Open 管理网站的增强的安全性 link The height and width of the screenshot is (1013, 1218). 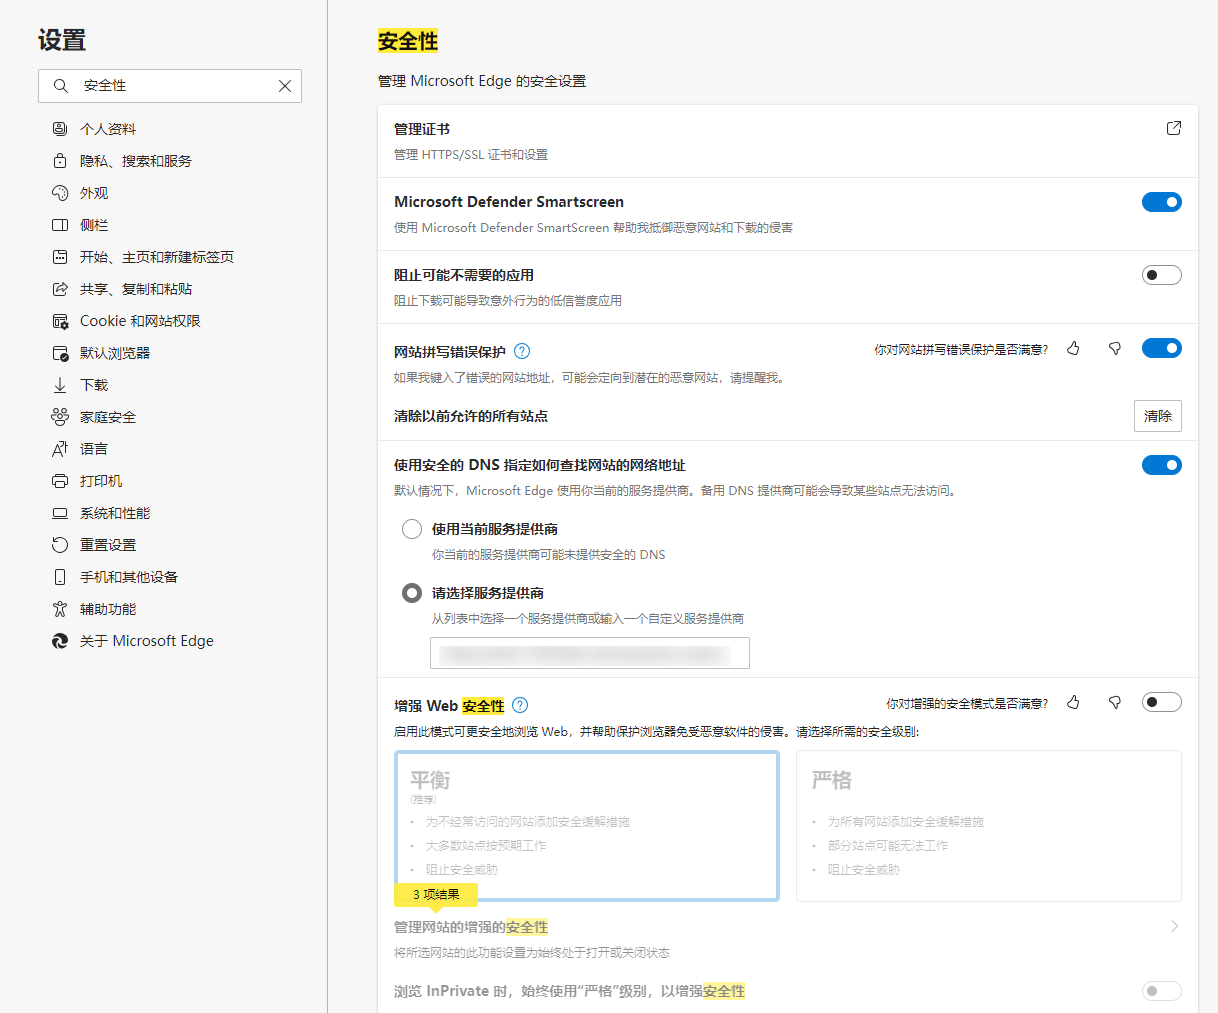point(471,927)
